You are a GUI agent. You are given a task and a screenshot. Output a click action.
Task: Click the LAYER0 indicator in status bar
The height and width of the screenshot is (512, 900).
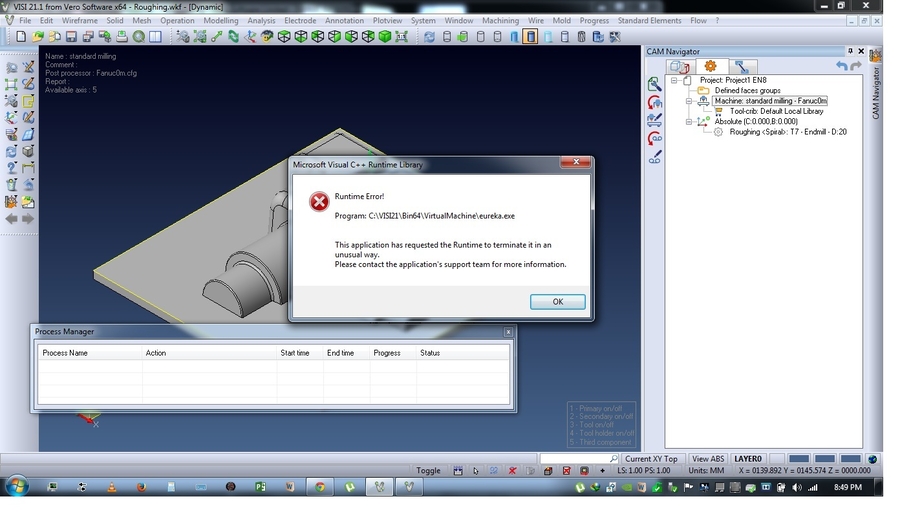click(x=748, y=459)
